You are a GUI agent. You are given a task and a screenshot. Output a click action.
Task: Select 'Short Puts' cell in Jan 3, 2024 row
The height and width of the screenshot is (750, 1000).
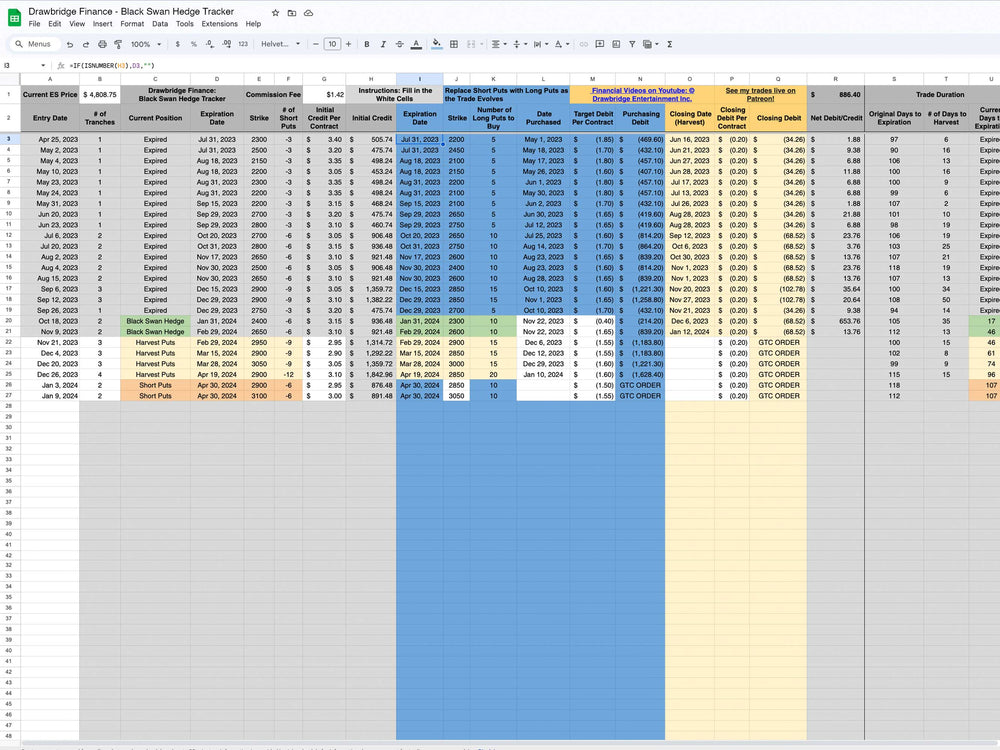(155, 385)
